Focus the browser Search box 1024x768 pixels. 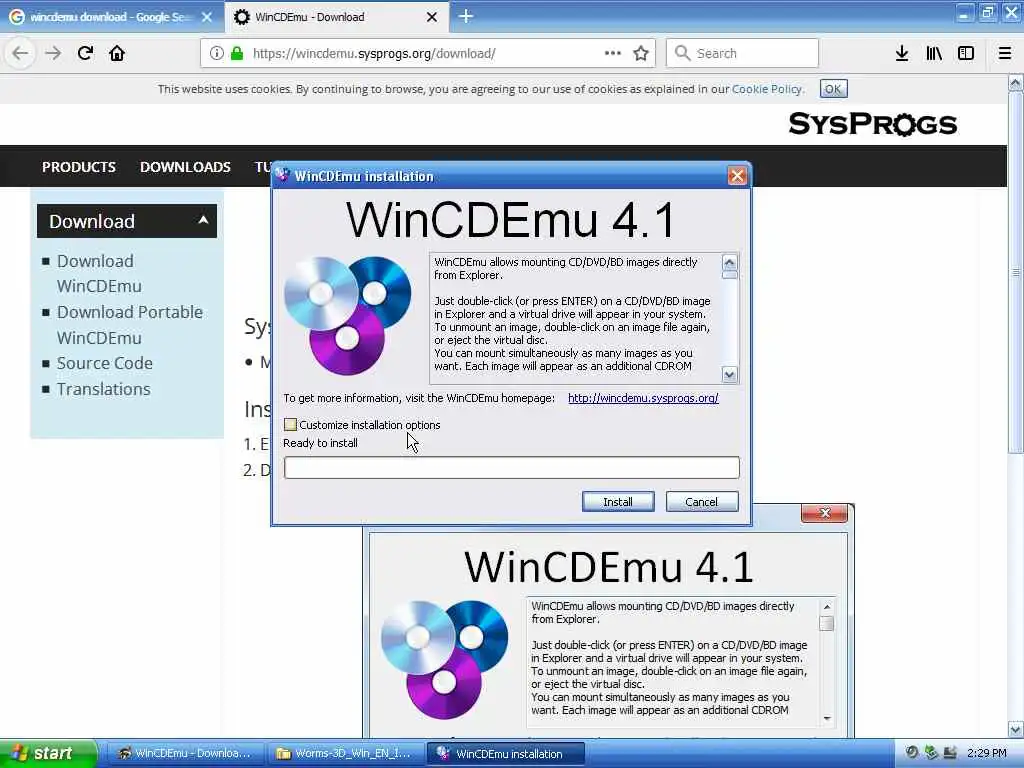(x=742, y=53)
